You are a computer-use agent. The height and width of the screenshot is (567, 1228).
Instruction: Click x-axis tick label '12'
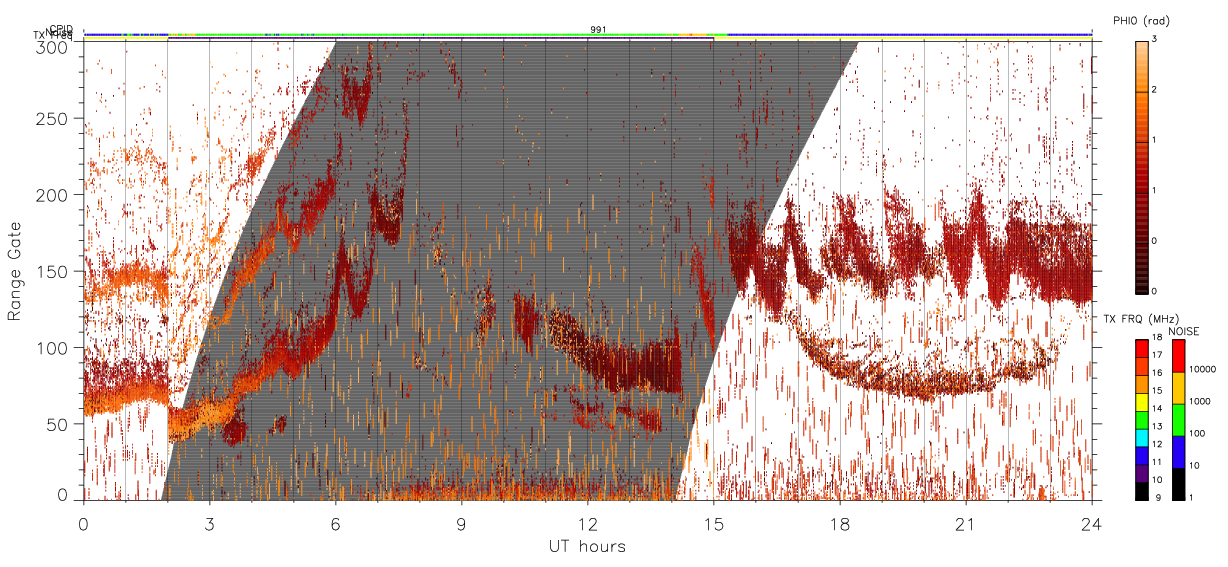point(587,523)
